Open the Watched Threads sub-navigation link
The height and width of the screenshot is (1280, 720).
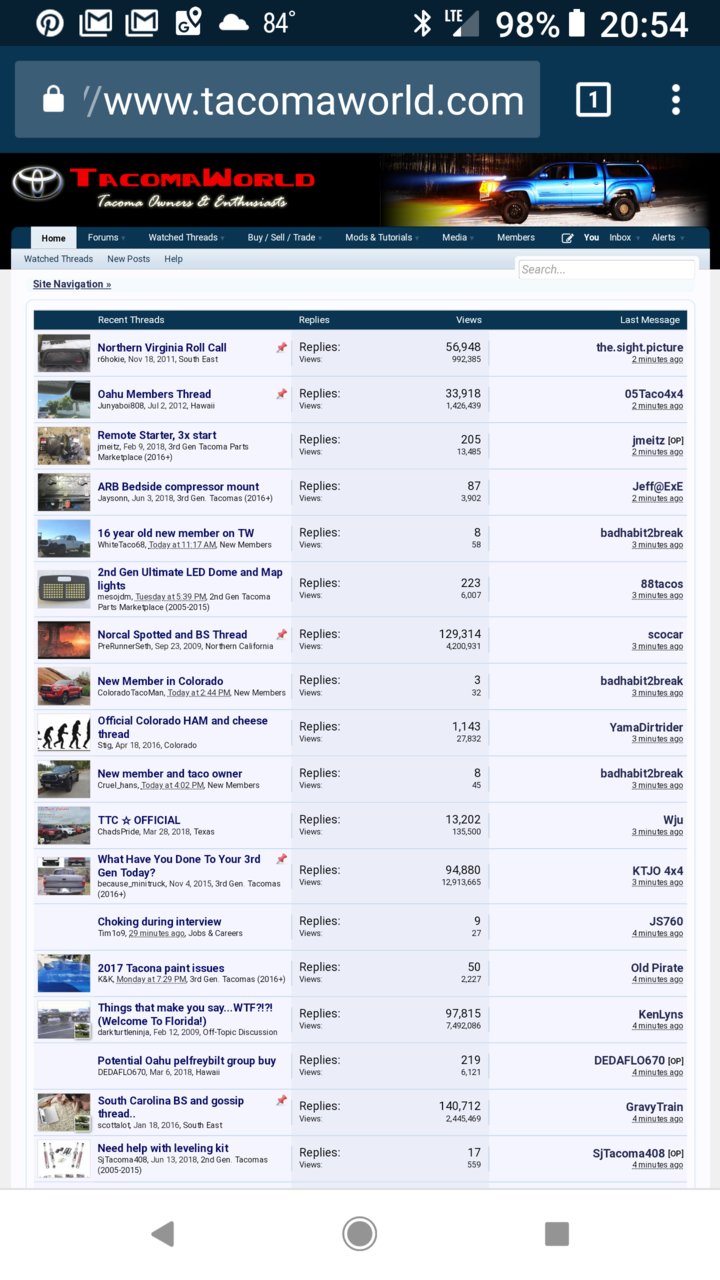(58, 259)
